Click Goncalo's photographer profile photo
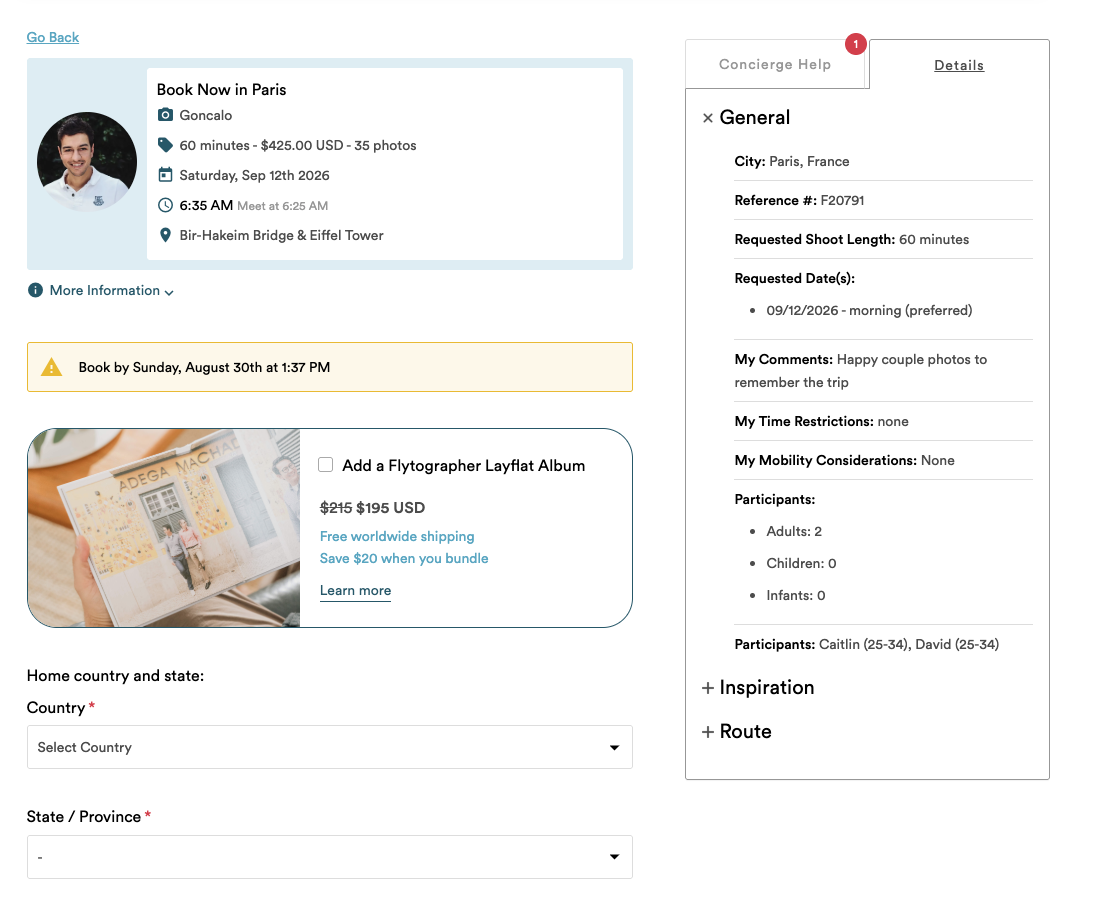This screenshot has width=1096, height=906. point(87,161)
